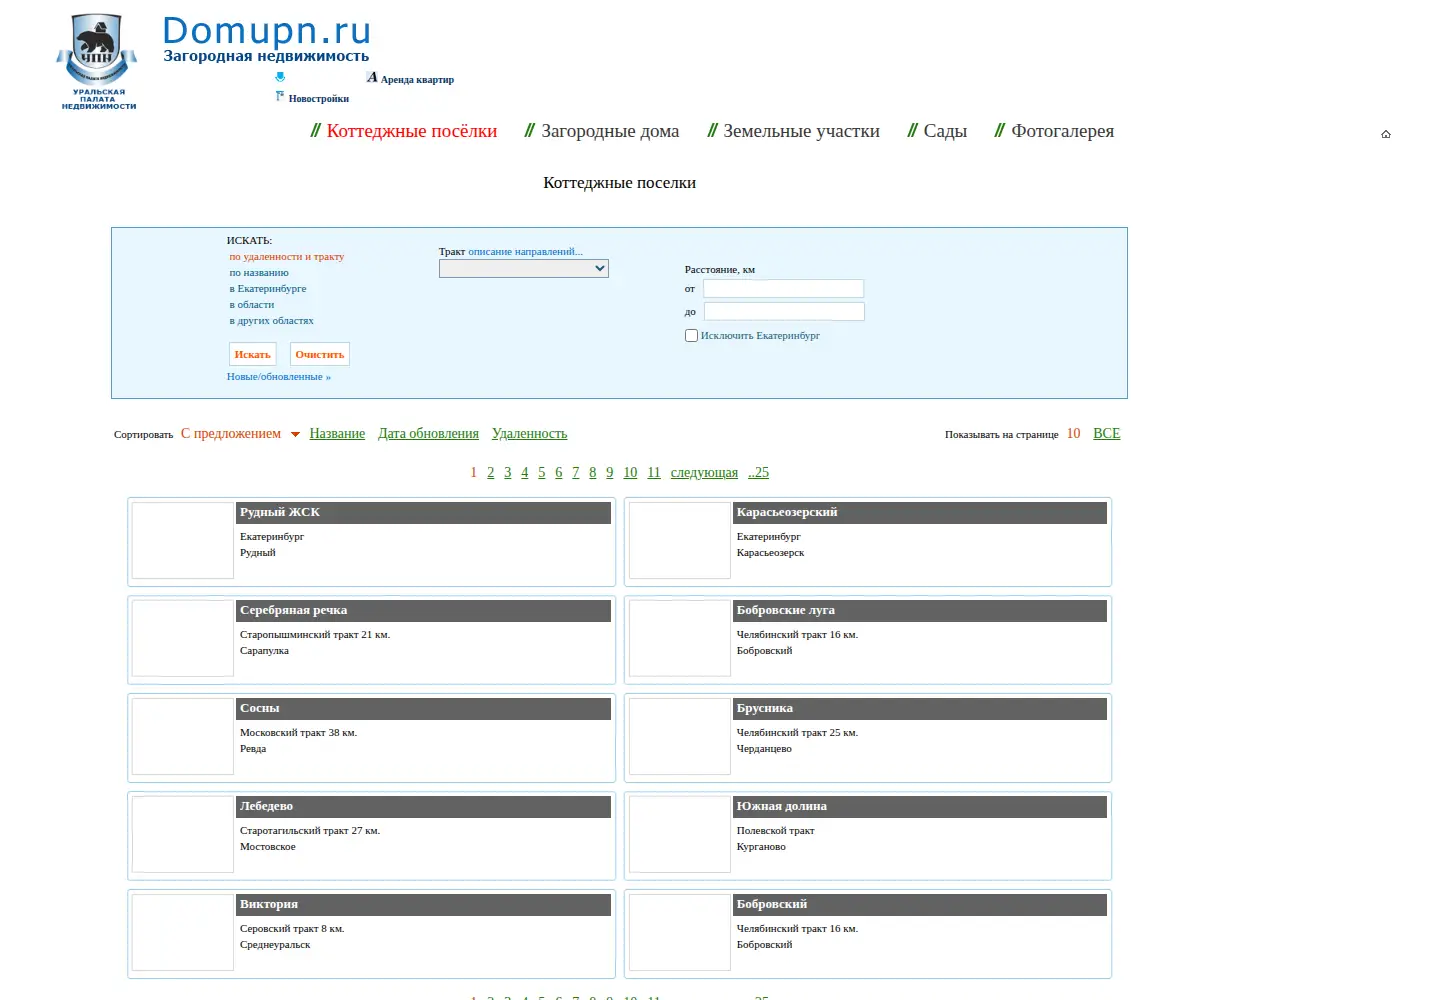Click the crane icon beside Новостройки
This screenshot has height=1000, width=1440.
tap(280, 96)
